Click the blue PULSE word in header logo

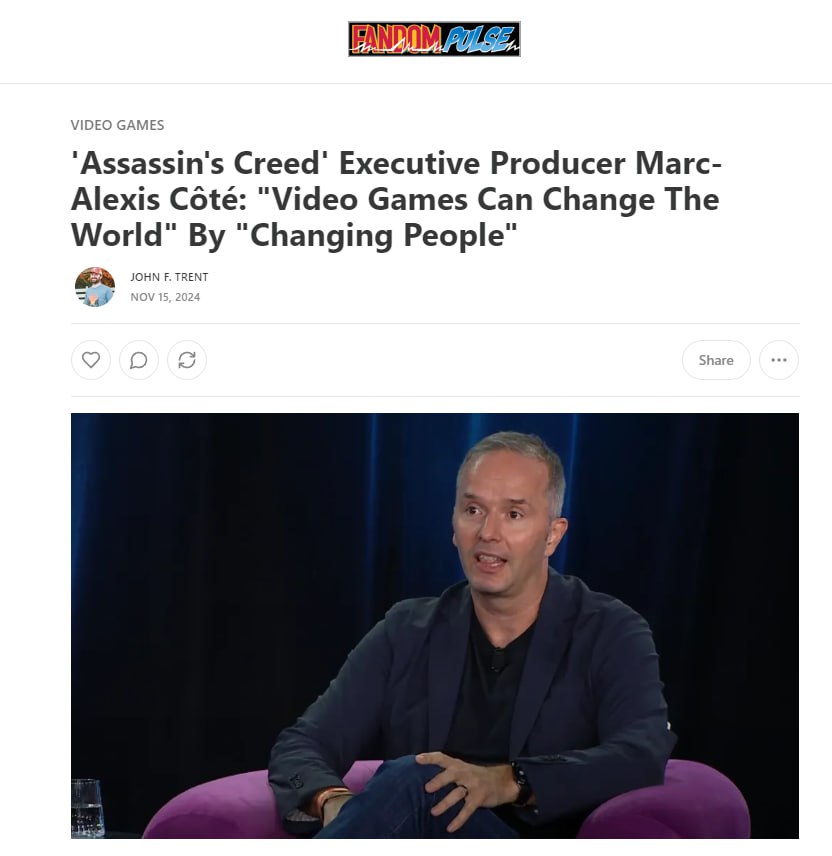(479, 40)
